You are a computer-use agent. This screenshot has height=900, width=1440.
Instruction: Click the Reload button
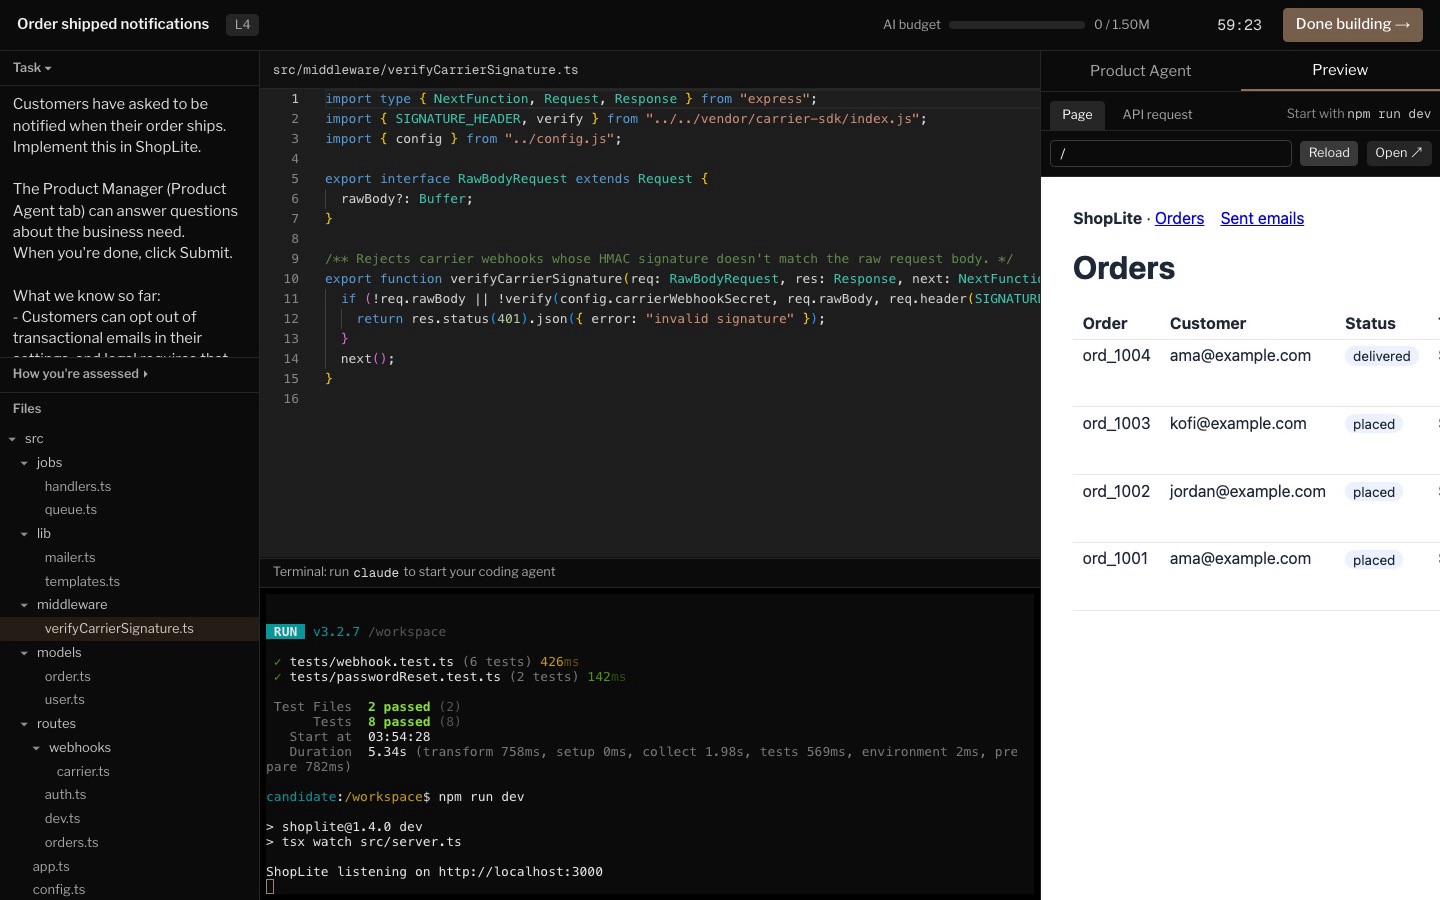[1329, 153]
